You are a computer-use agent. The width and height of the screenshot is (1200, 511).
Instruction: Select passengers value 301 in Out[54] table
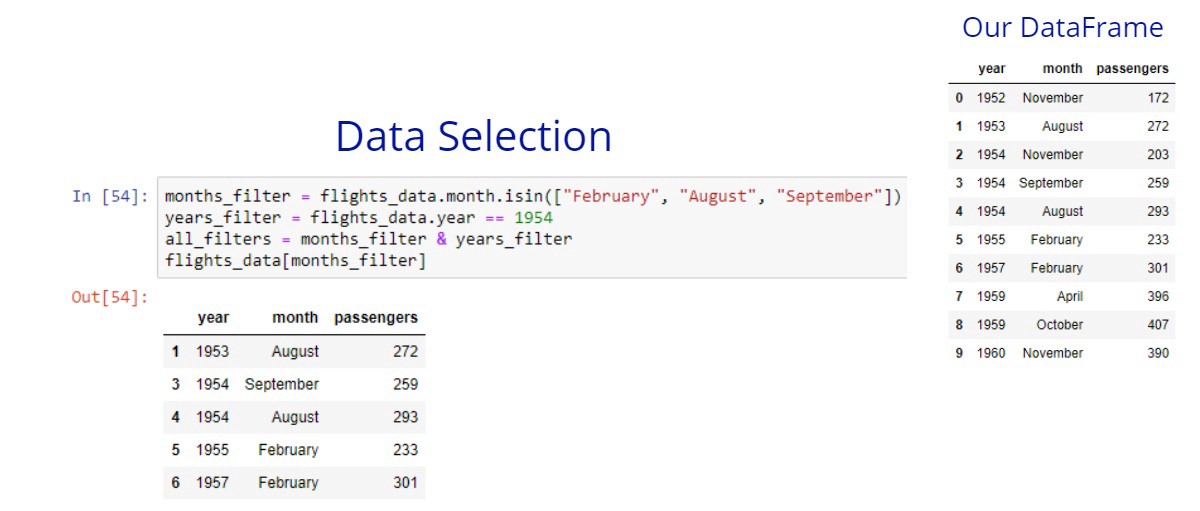pyautogui.click(x=405, y=483)
